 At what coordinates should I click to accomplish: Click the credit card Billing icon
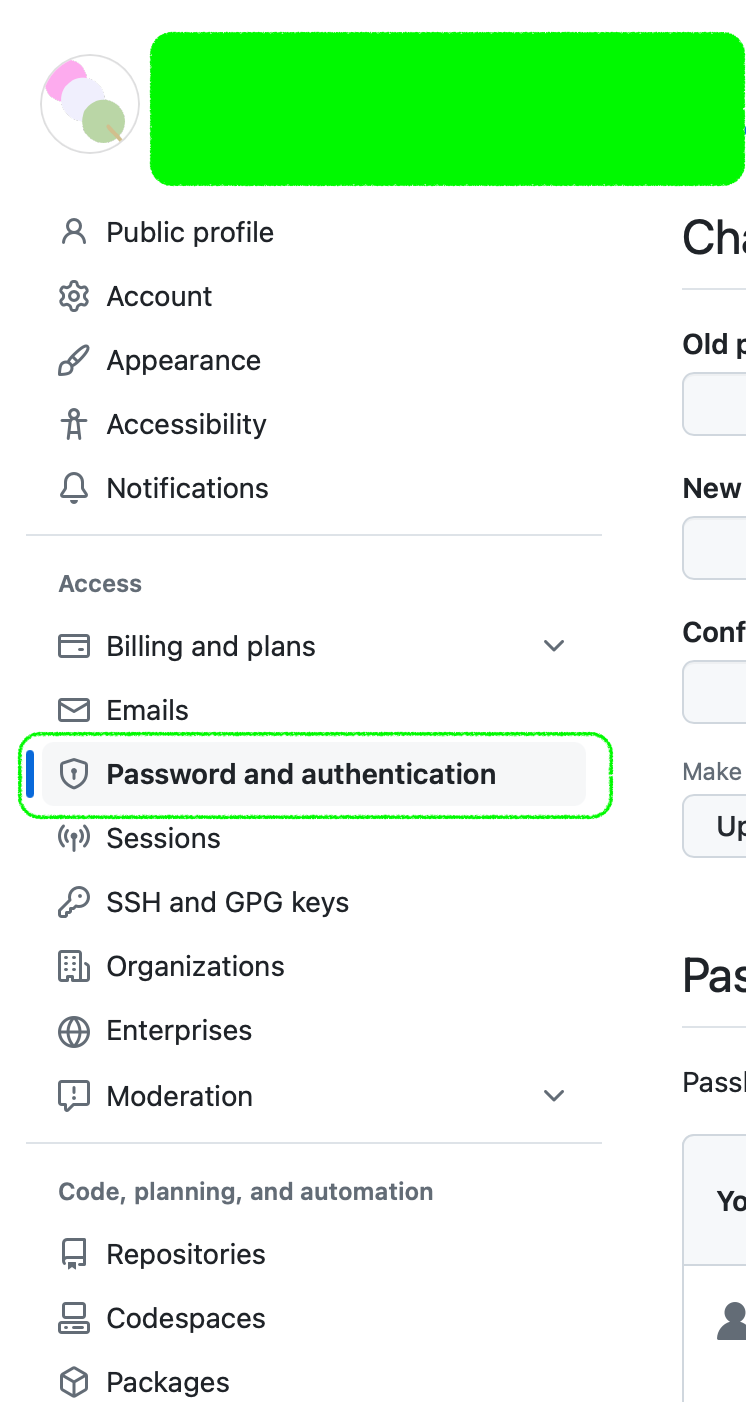[x=74, y=646]
